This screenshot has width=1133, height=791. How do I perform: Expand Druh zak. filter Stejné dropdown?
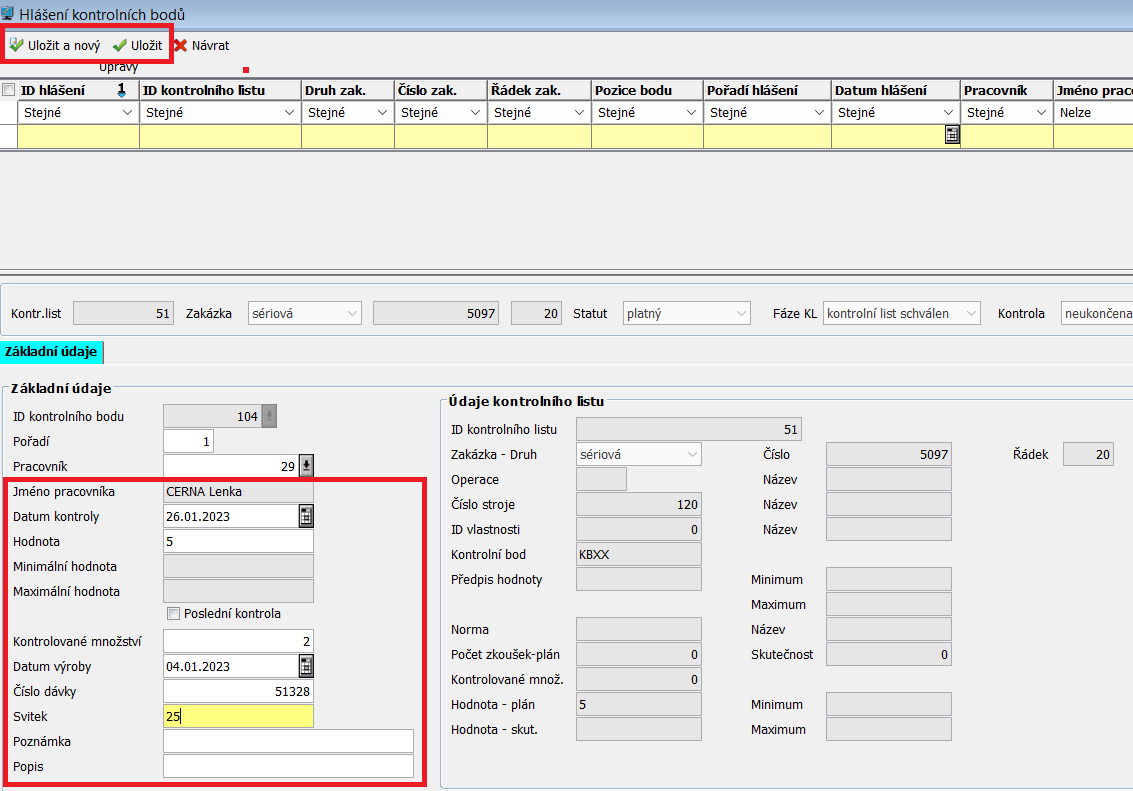click(x=383, y=113)
